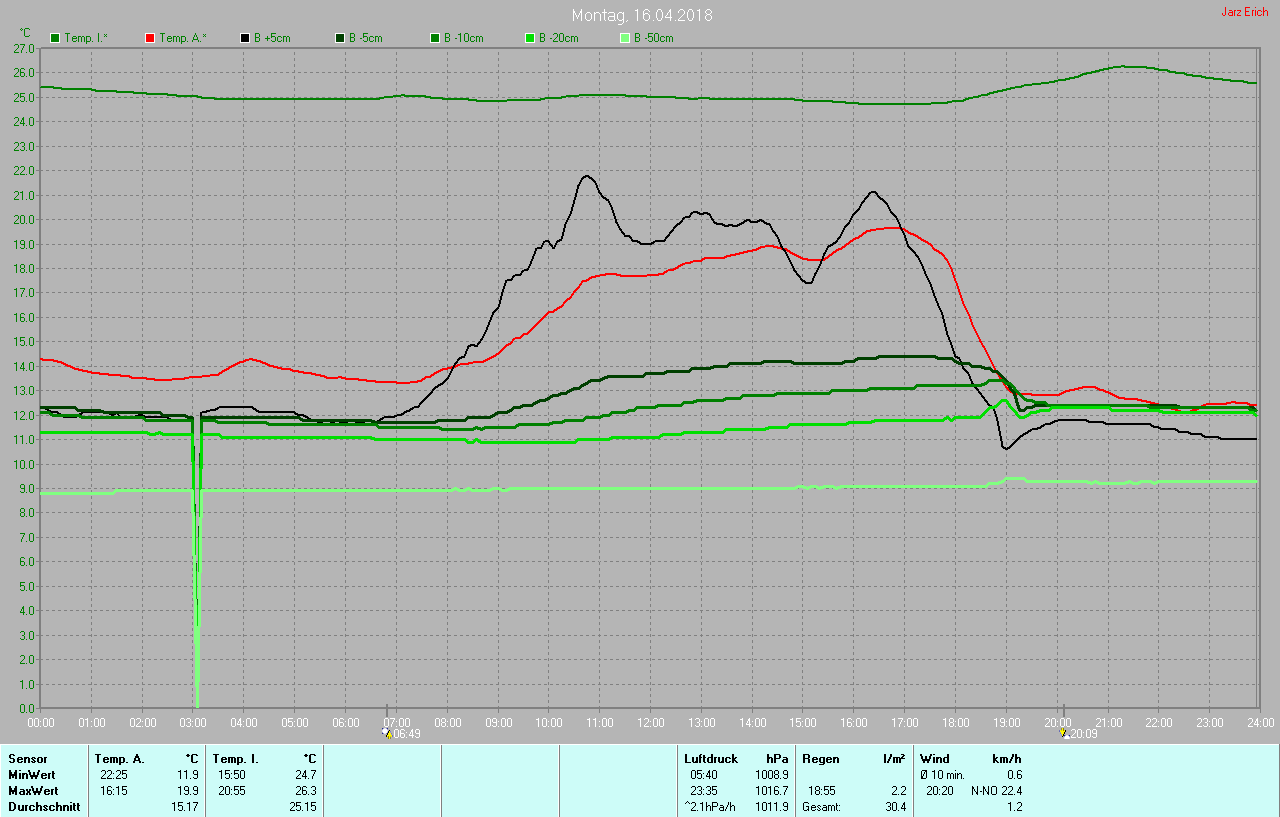This screenshot has width=1280, height=817.
Task: Click the Temp. I. minimum value '24.7'
Action: 305,775
